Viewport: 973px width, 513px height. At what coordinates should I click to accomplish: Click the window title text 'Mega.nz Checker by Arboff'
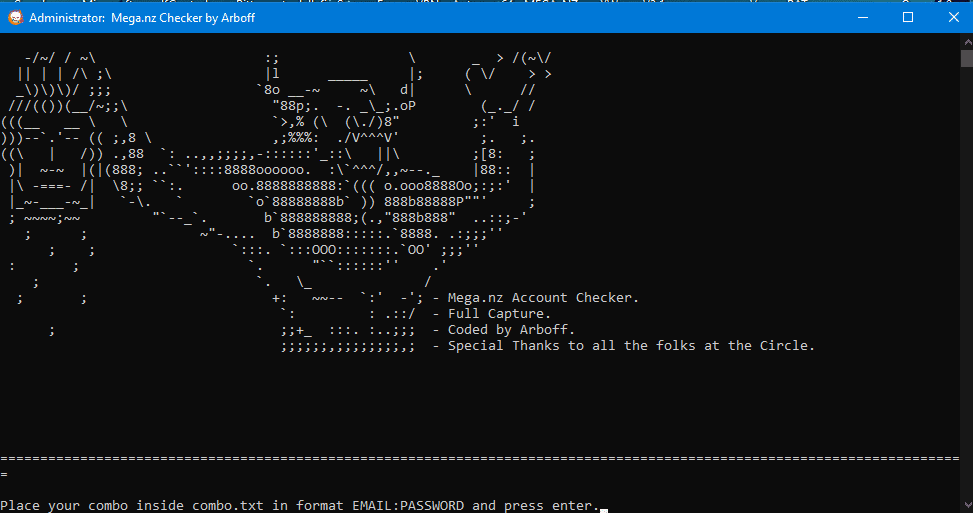pyautogui.click(x=183, y=17)
